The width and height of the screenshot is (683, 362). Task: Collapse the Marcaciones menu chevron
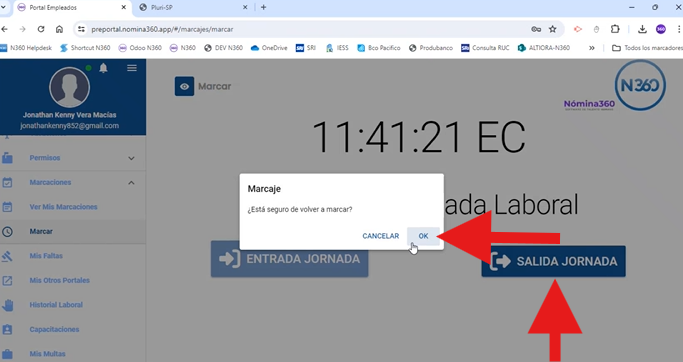(x=131, y=183)
